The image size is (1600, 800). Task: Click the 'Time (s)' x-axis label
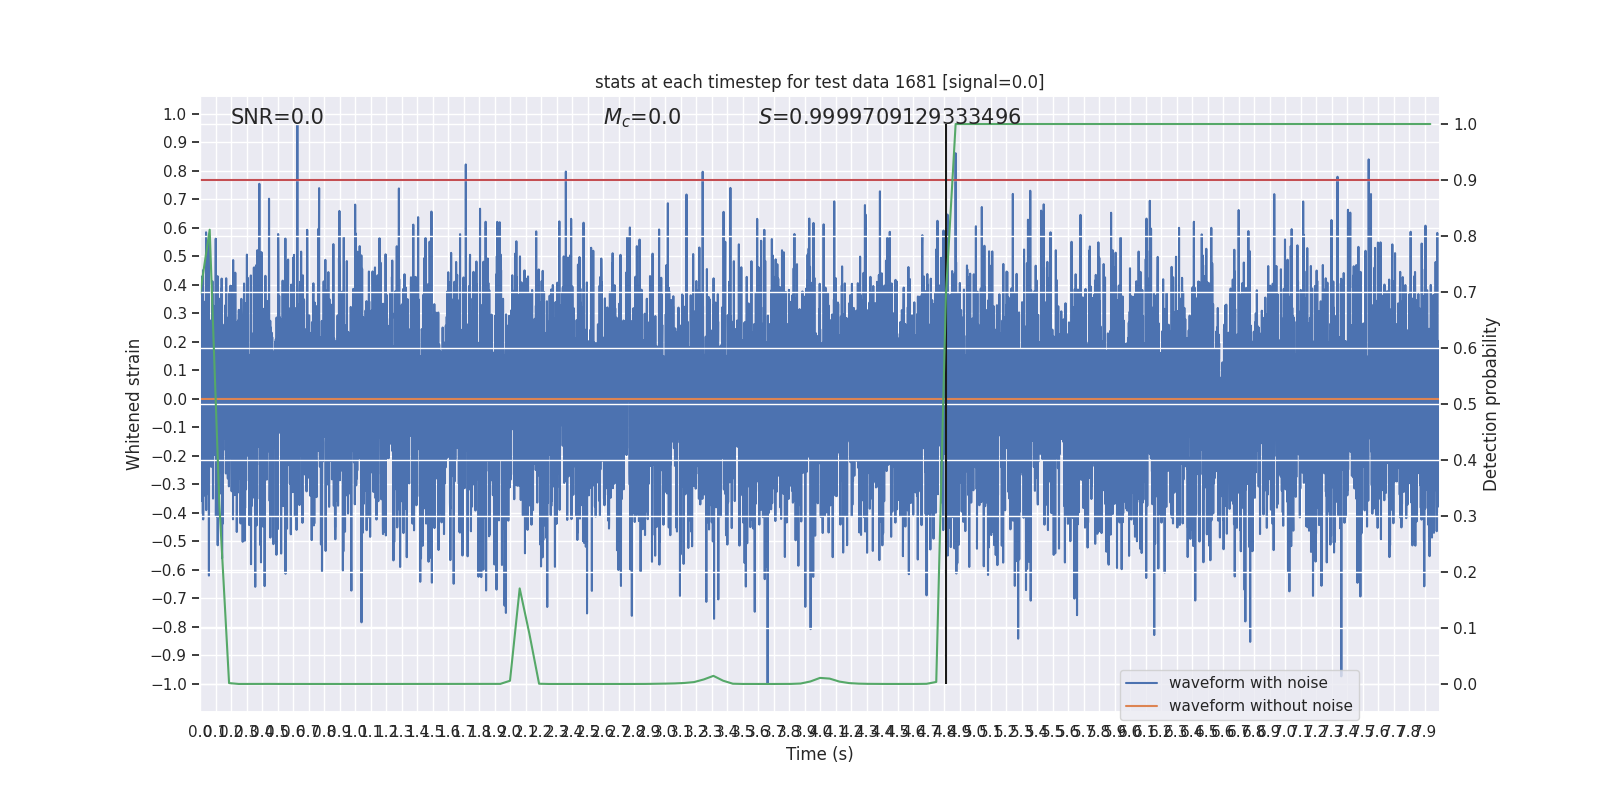tap(820, 754)
